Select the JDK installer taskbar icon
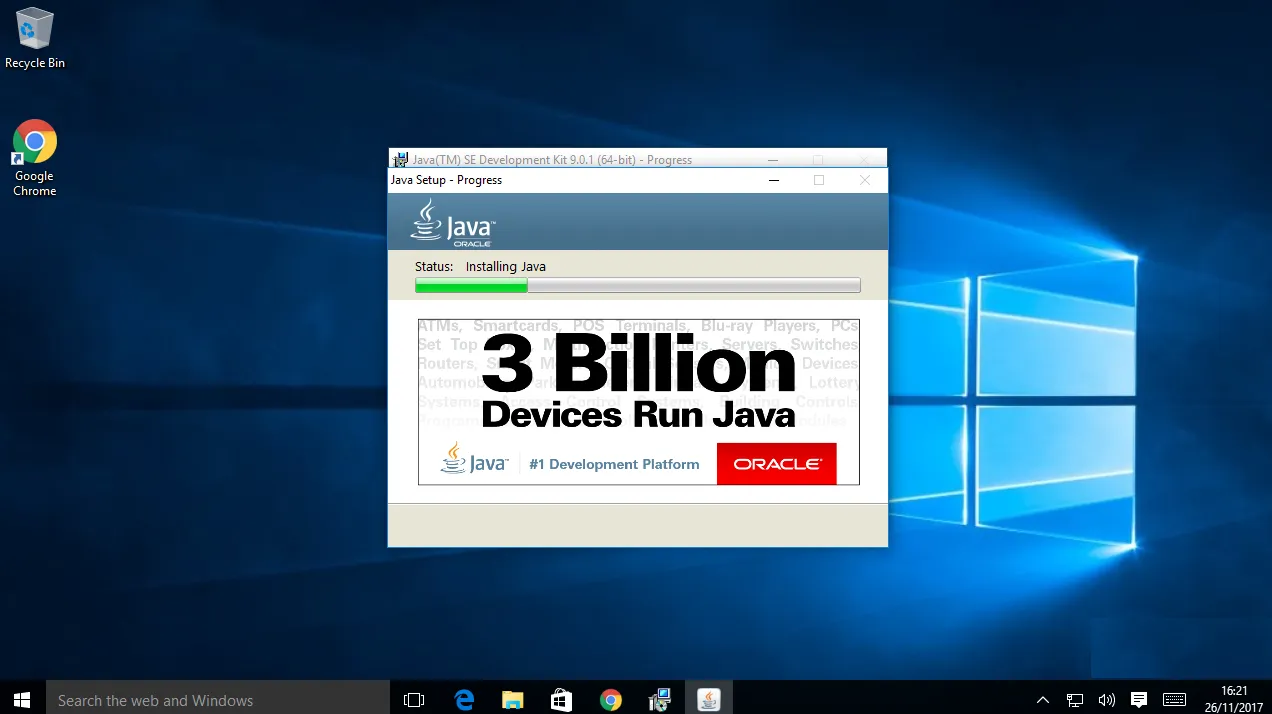Viewport: 1272px width, 714px height. pos(660,700)
